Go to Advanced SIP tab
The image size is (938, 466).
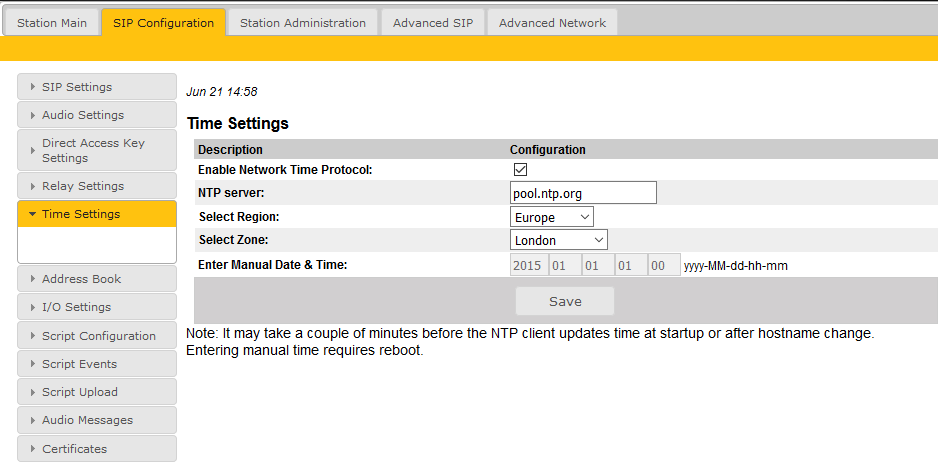click(x=432, y=23)
